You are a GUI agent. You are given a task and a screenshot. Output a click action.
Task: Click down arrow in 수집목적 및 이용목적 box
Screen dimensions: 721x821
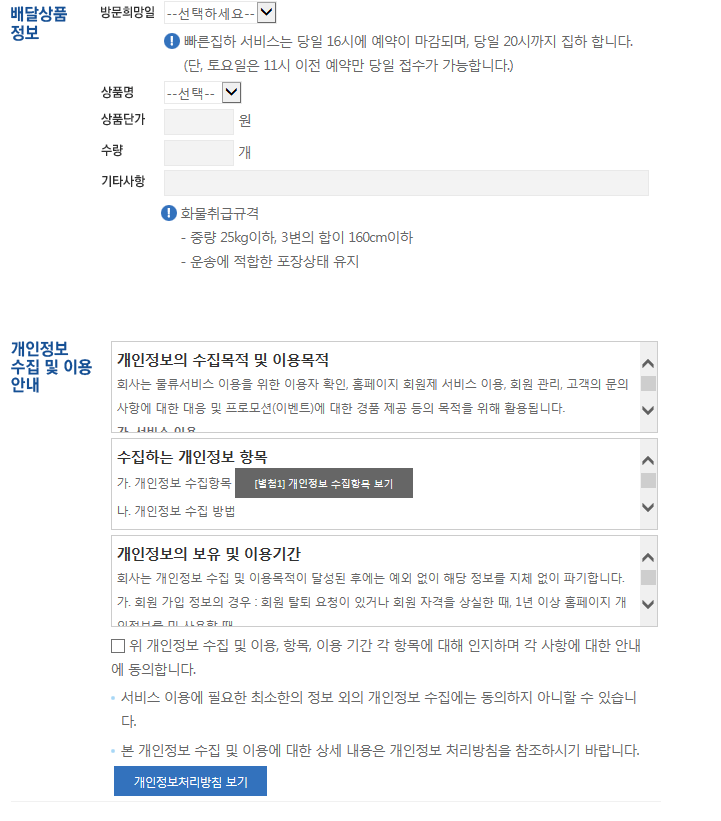click(648, 410)
